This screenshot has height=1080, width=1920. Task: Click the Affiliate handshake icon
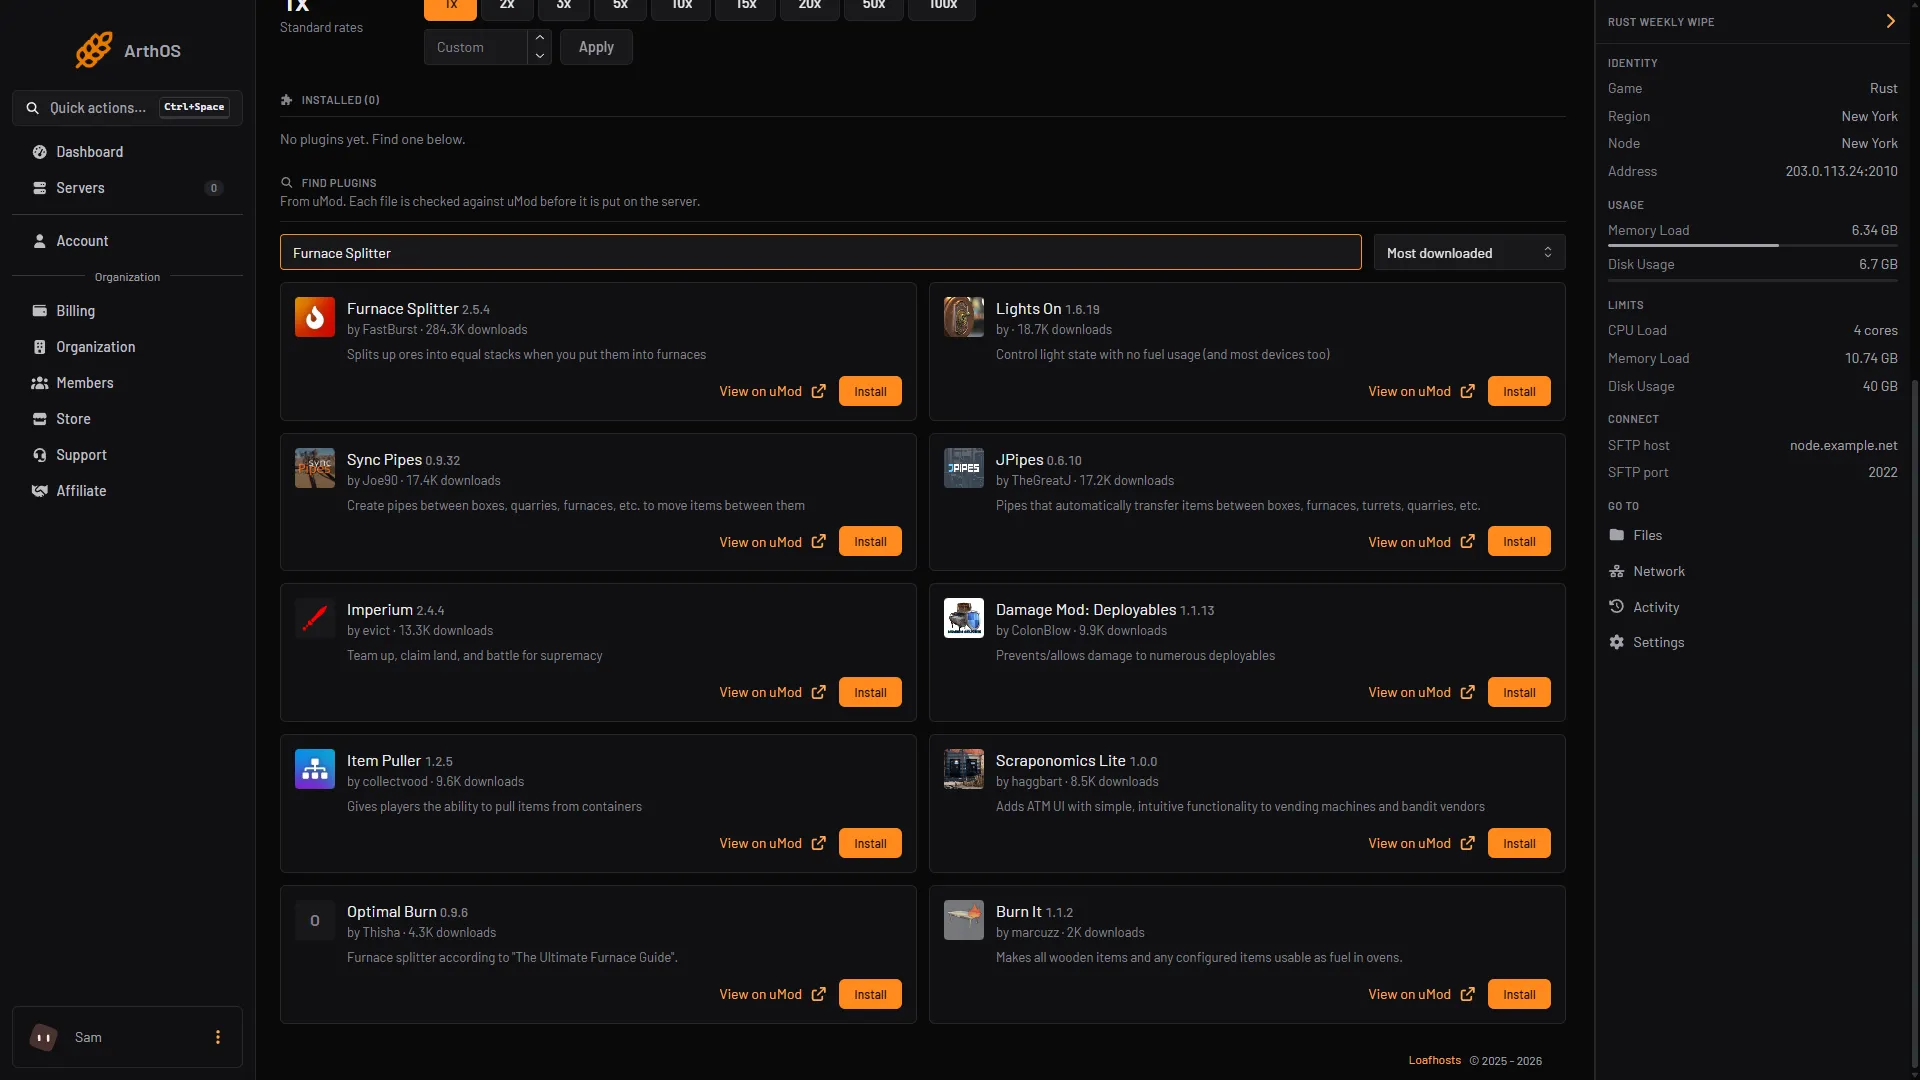(40, 491)
